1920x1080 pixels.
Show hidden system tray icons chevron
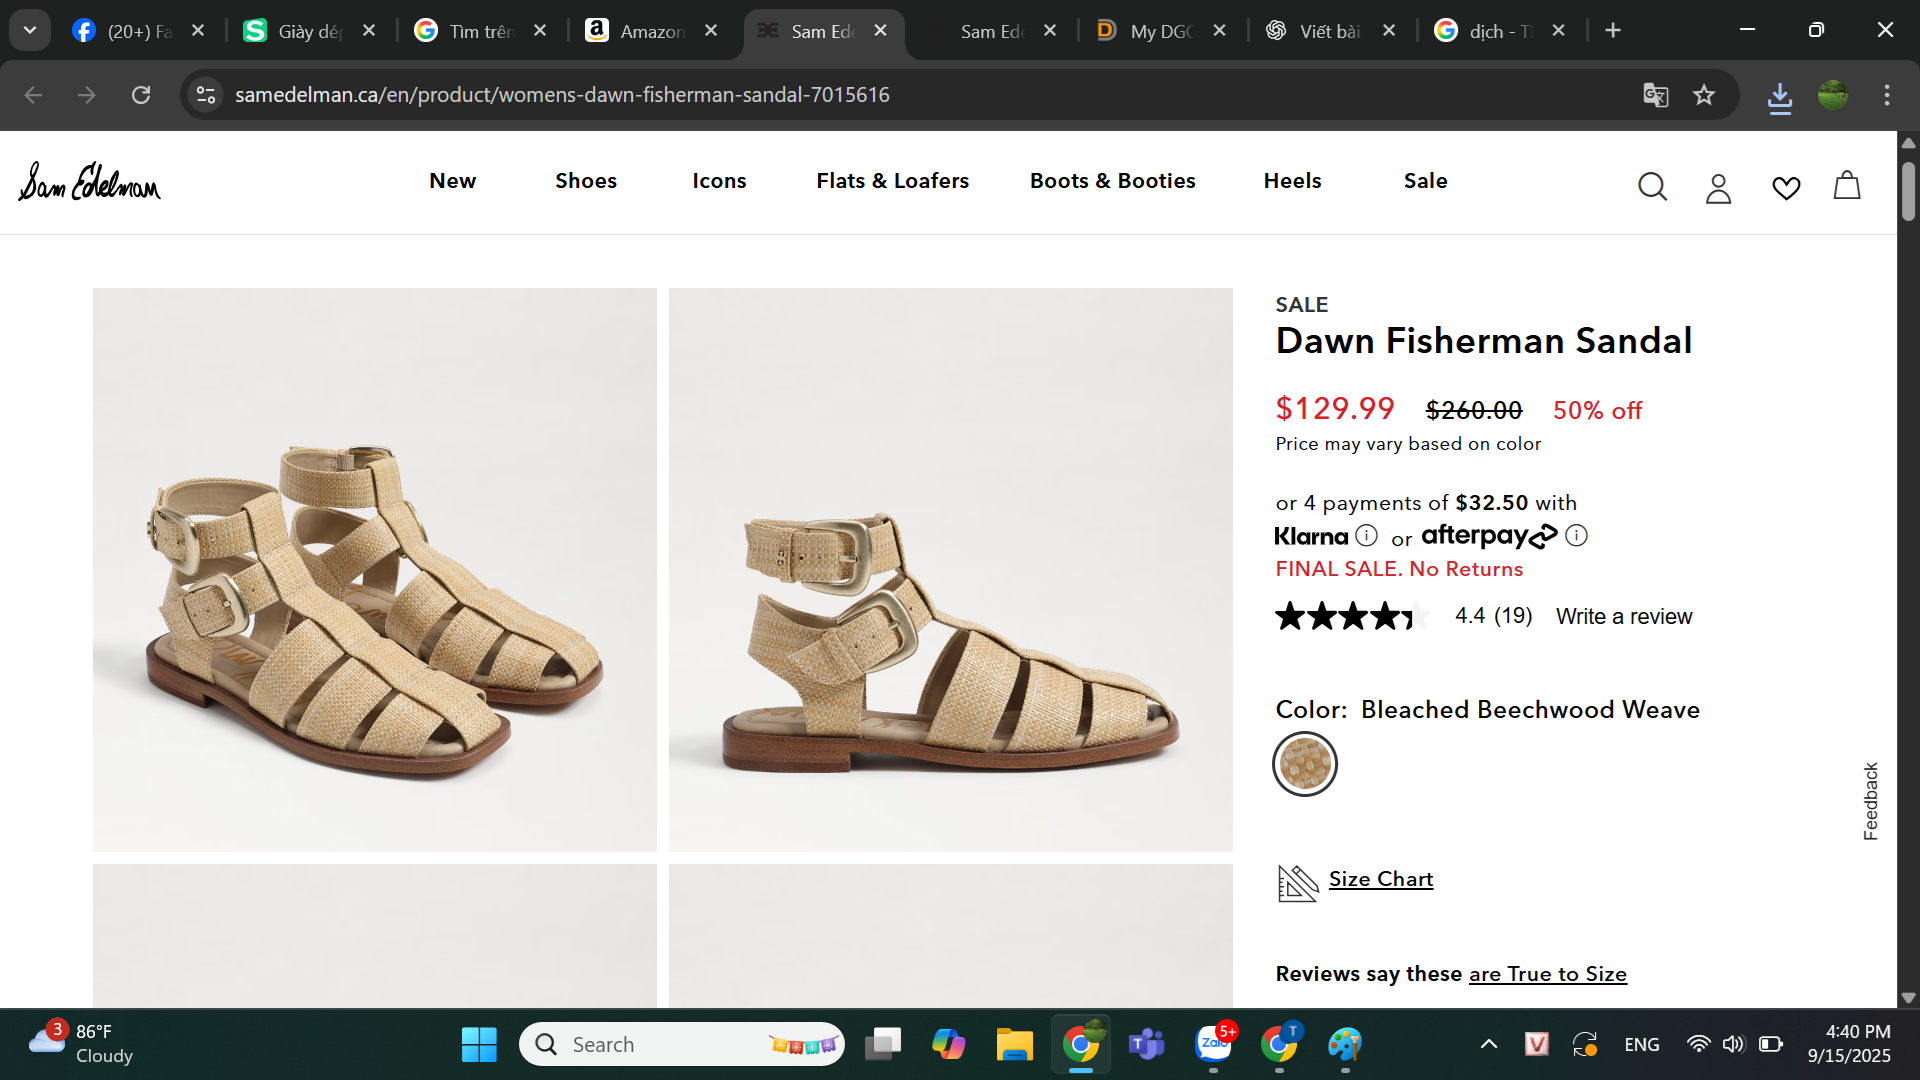tap(1488, 1045)
